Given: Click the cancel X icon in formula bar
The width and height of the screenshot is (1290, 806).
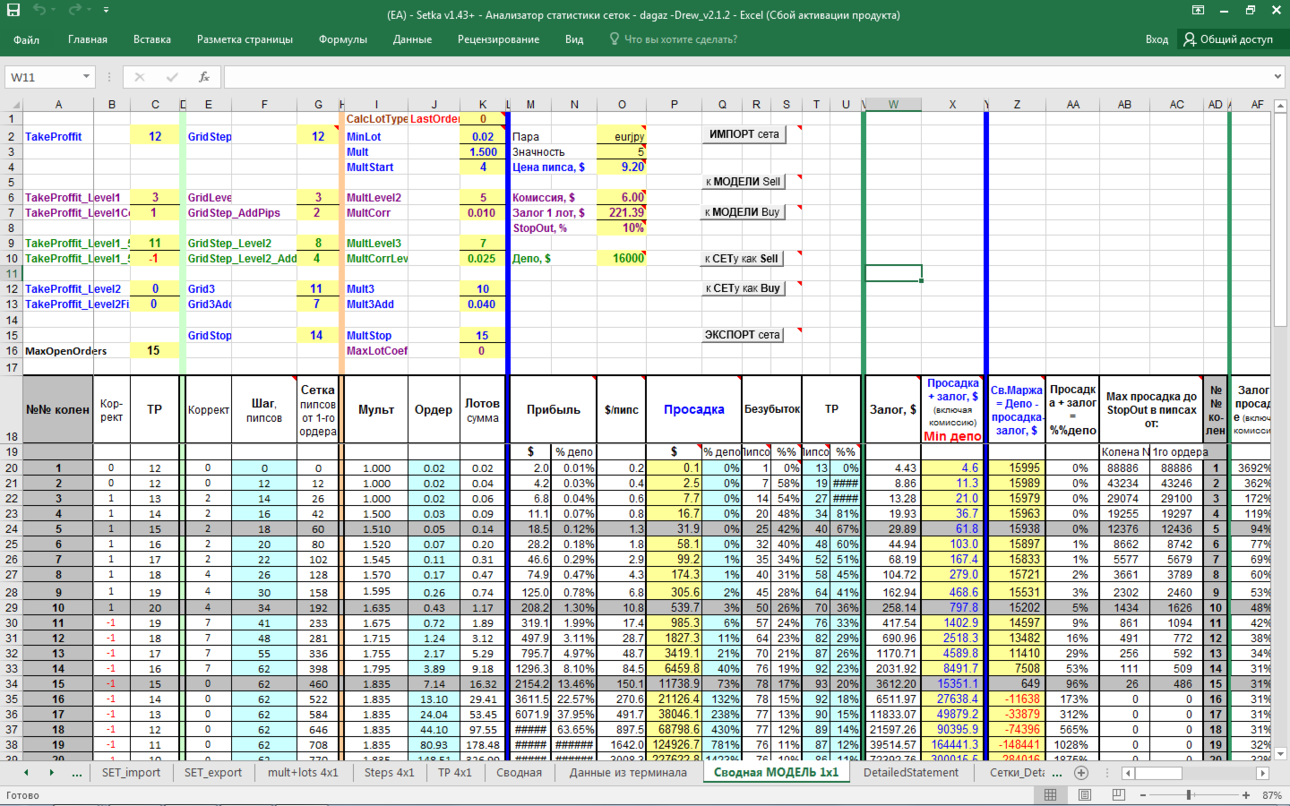Looking at the screenshot, I should coord(139,77).
